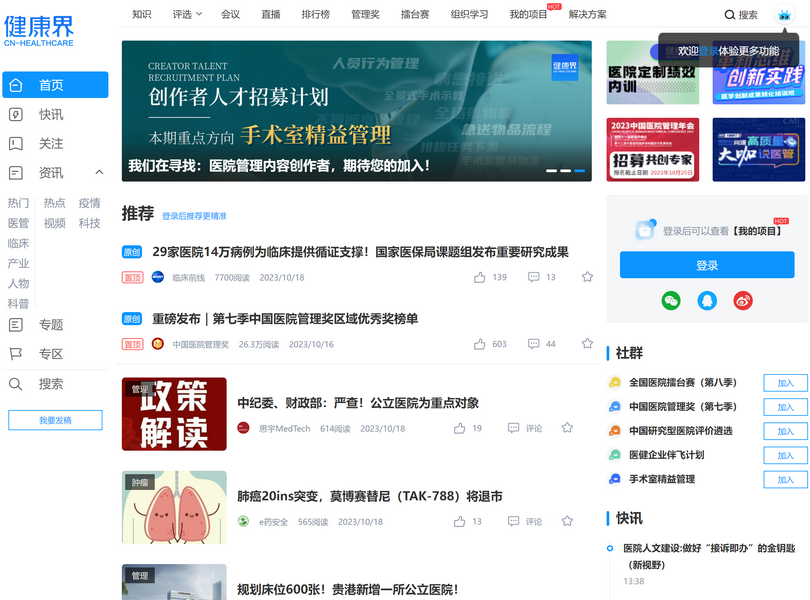Viewport: 810px width, 600px height.
Task: Click the WeChat login icon
Action: tap(670, 300)
